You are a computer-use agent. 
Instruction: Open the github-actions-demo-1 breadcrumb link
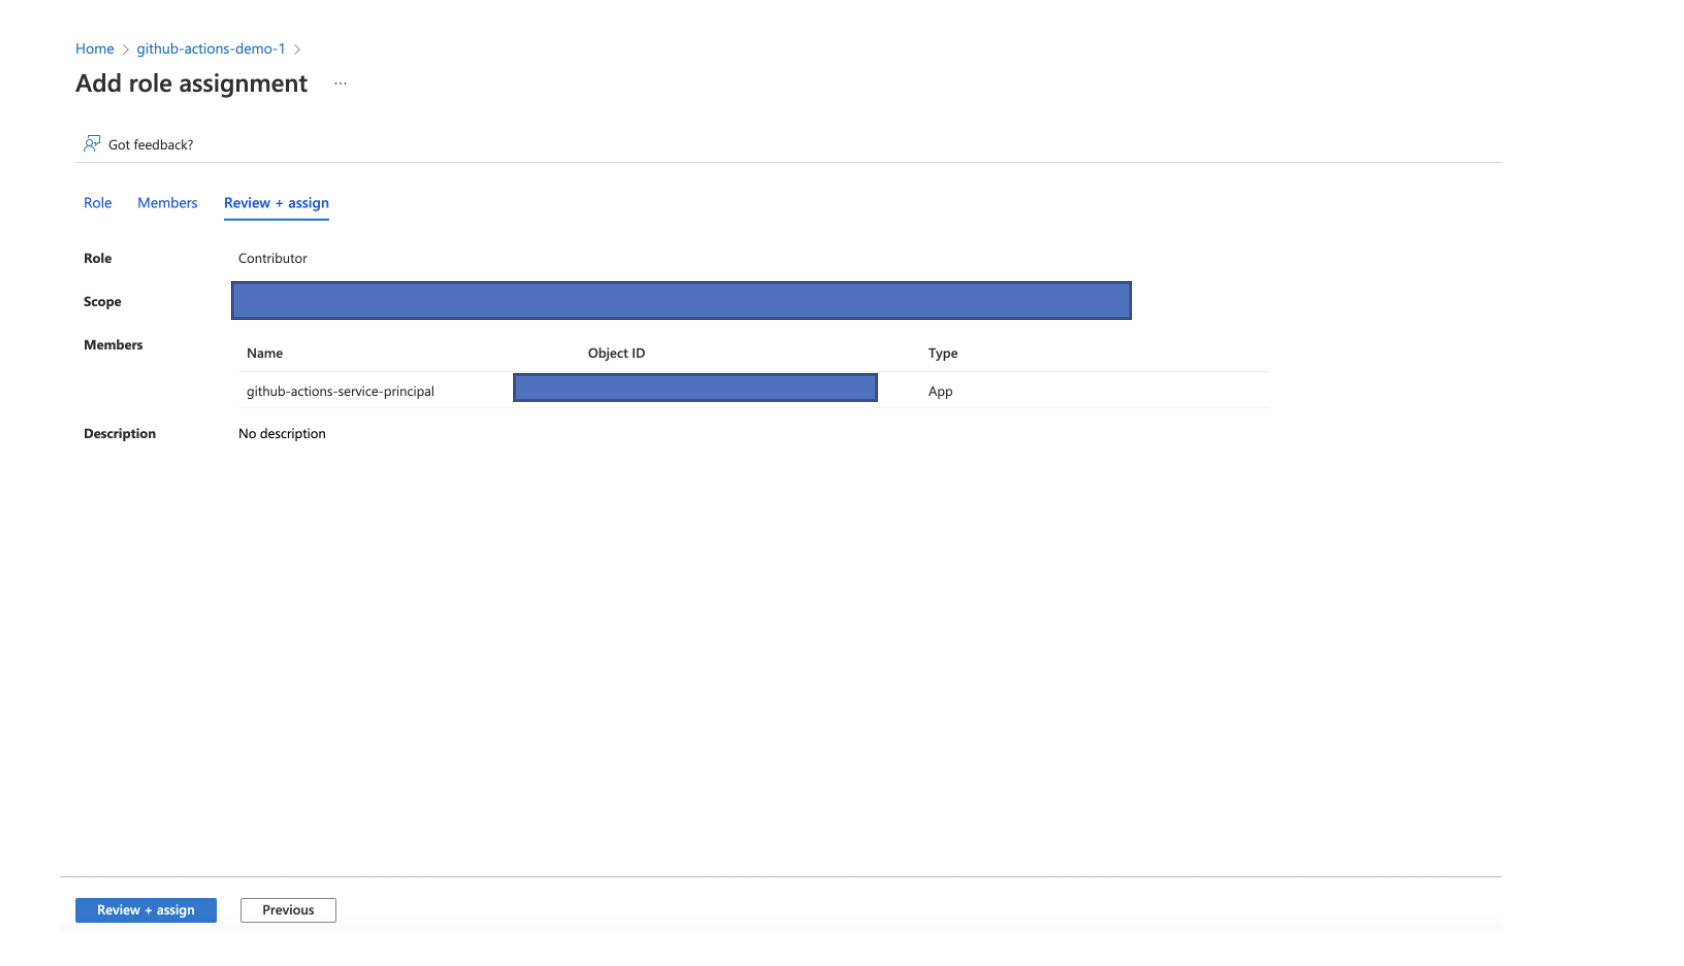point(211,49)
